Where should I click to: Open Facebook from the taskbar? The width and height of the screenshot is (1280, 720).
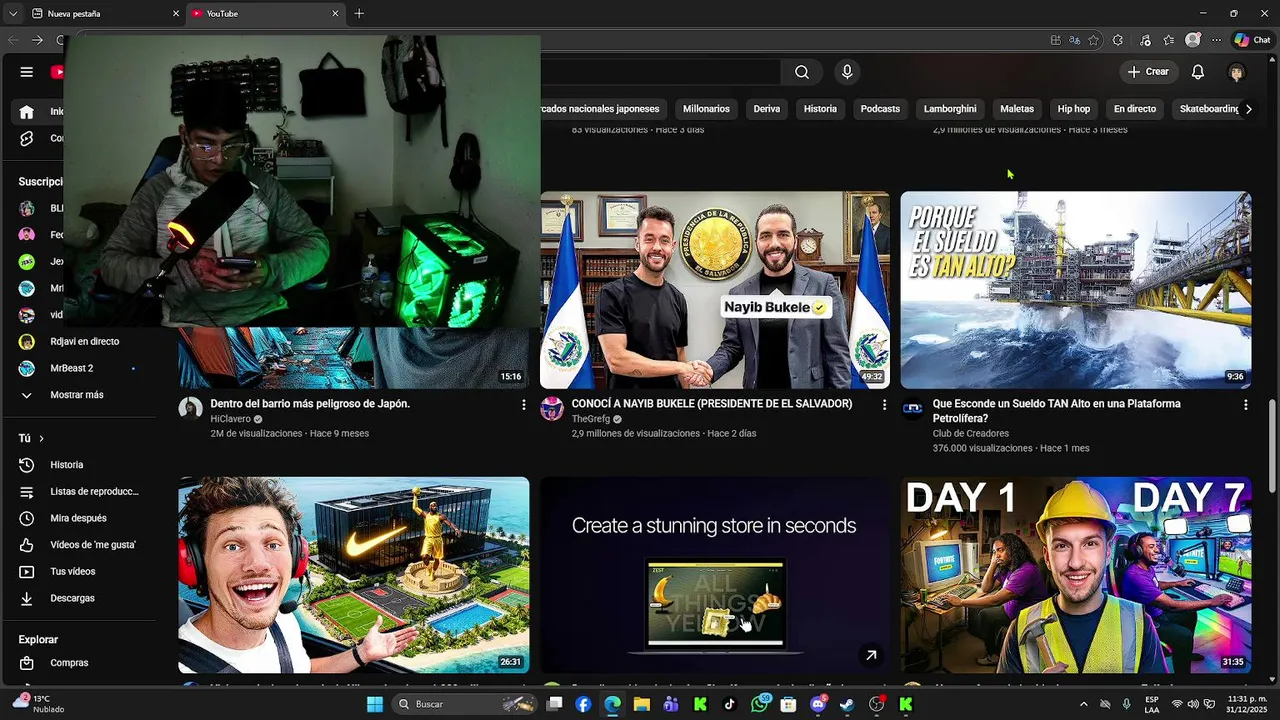(583, 704)
